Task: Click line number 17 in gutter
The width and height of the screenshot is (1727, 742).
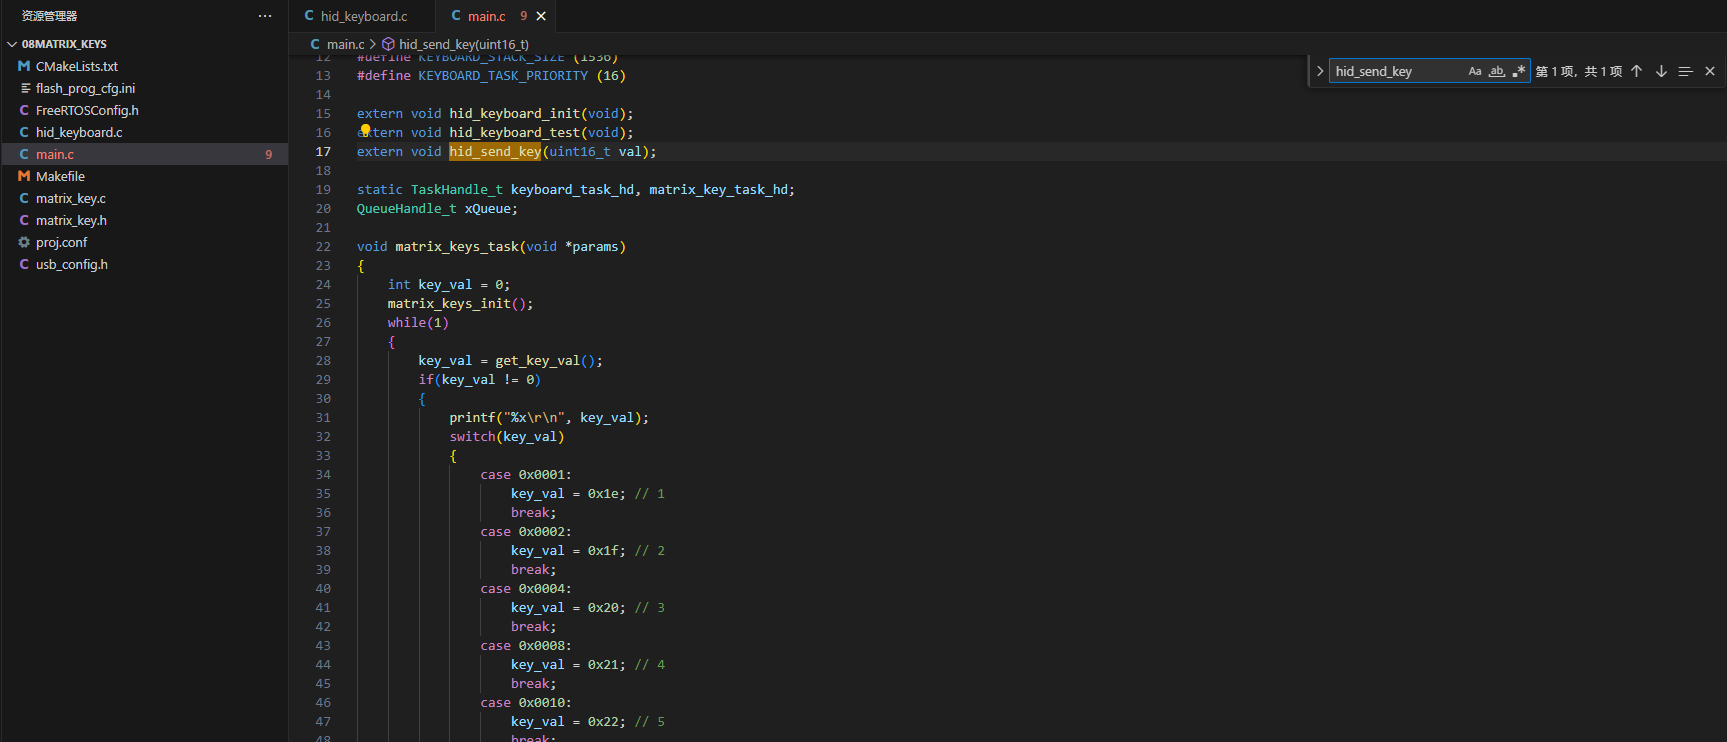Action: pos(323,152)
